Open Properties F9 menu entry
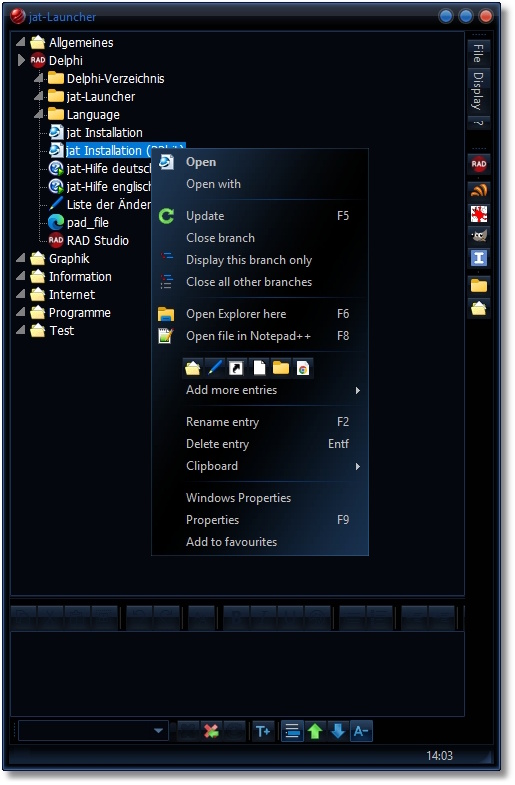 [x=260, y=520]
